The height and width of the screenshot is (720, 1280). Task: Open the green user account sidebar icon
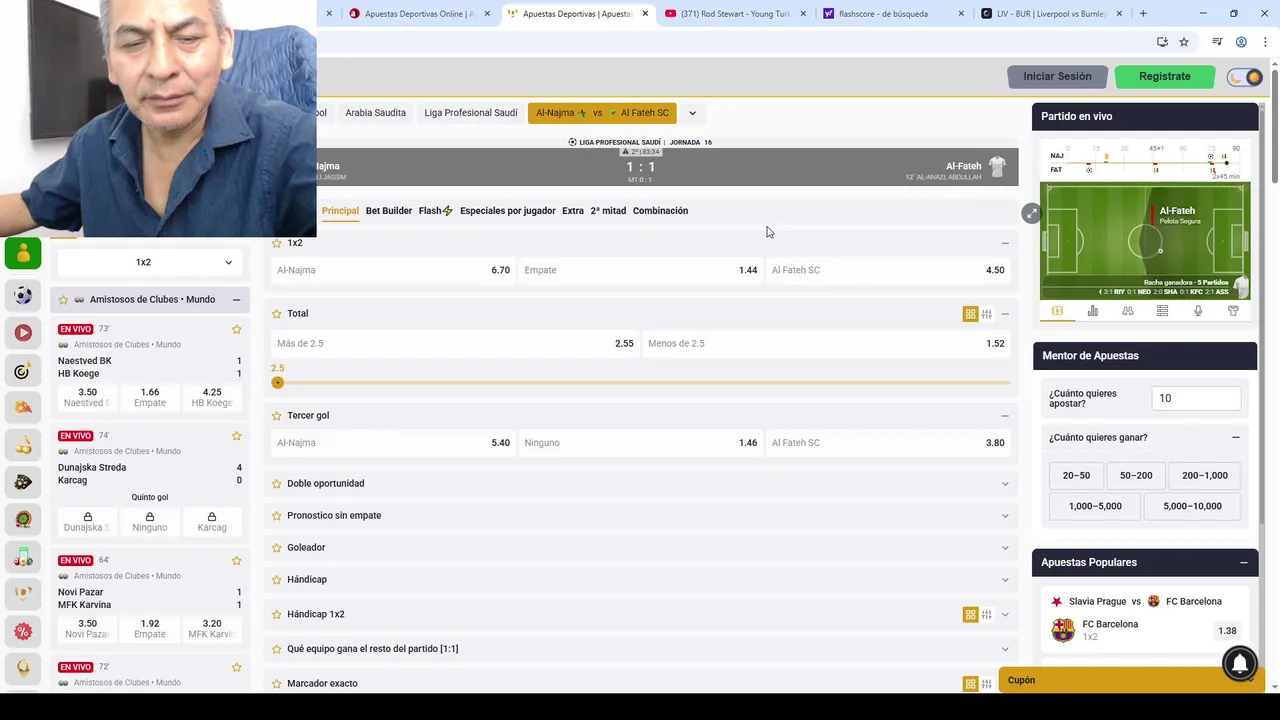point(23,254)
